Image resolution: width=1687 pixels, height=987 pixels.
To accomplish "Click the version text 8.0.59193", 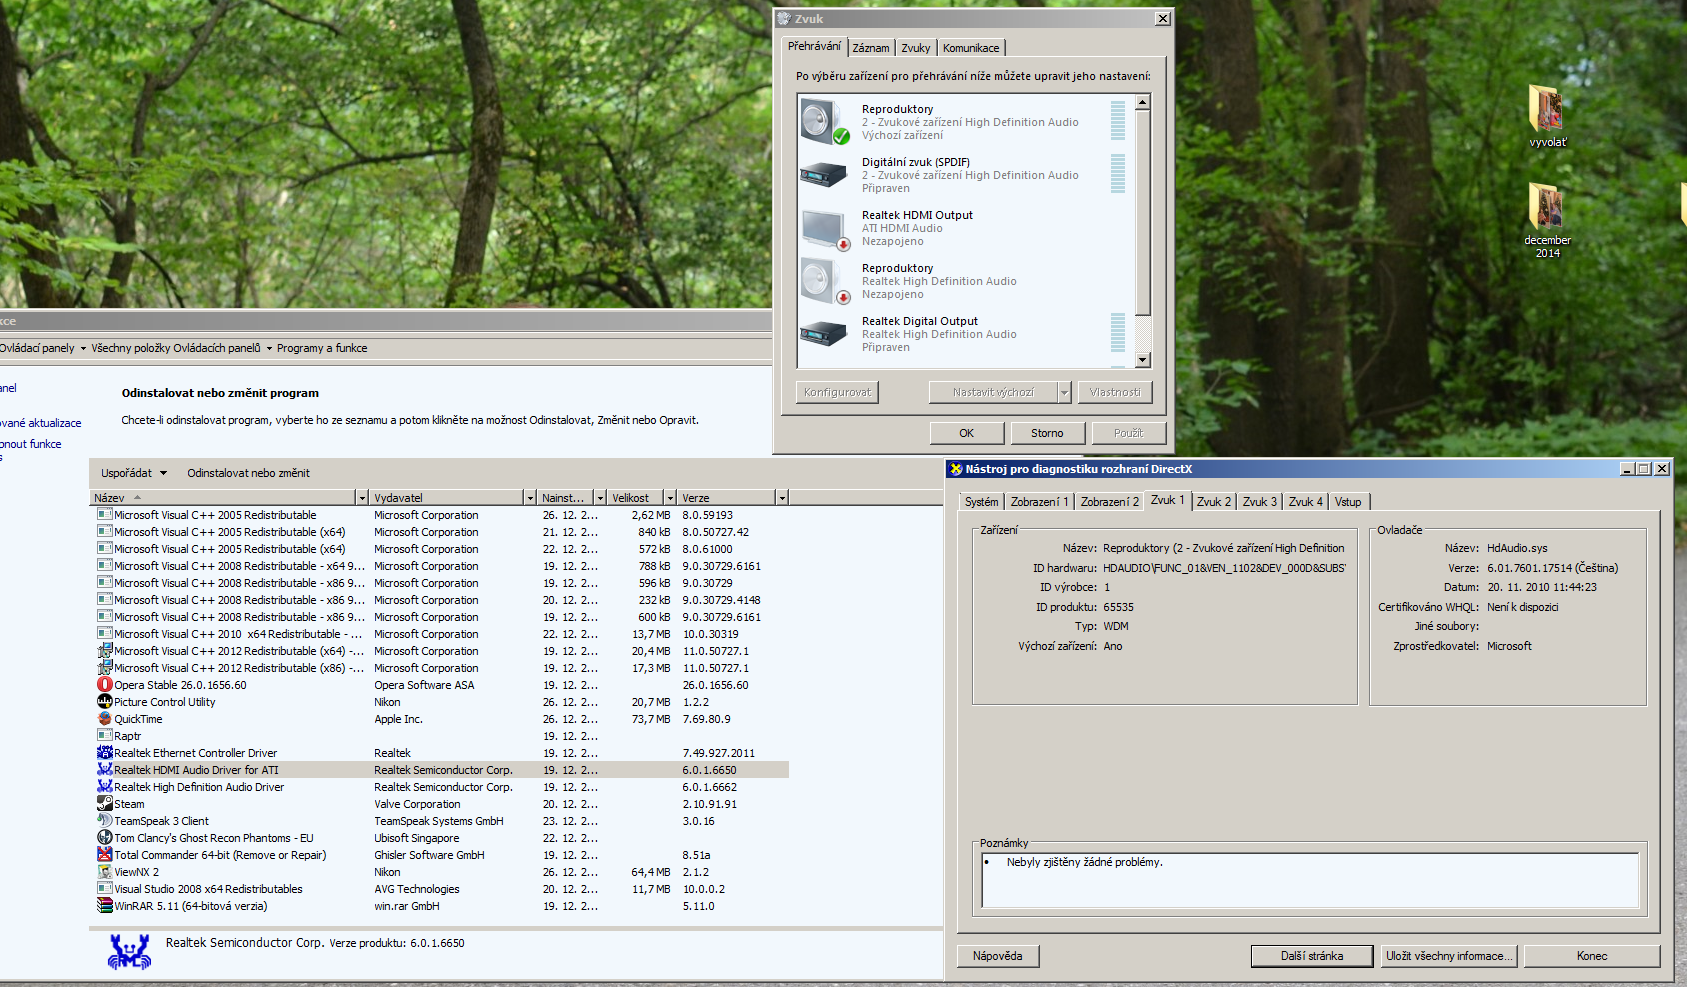I will pyautogui.click(x=708, y=516).
